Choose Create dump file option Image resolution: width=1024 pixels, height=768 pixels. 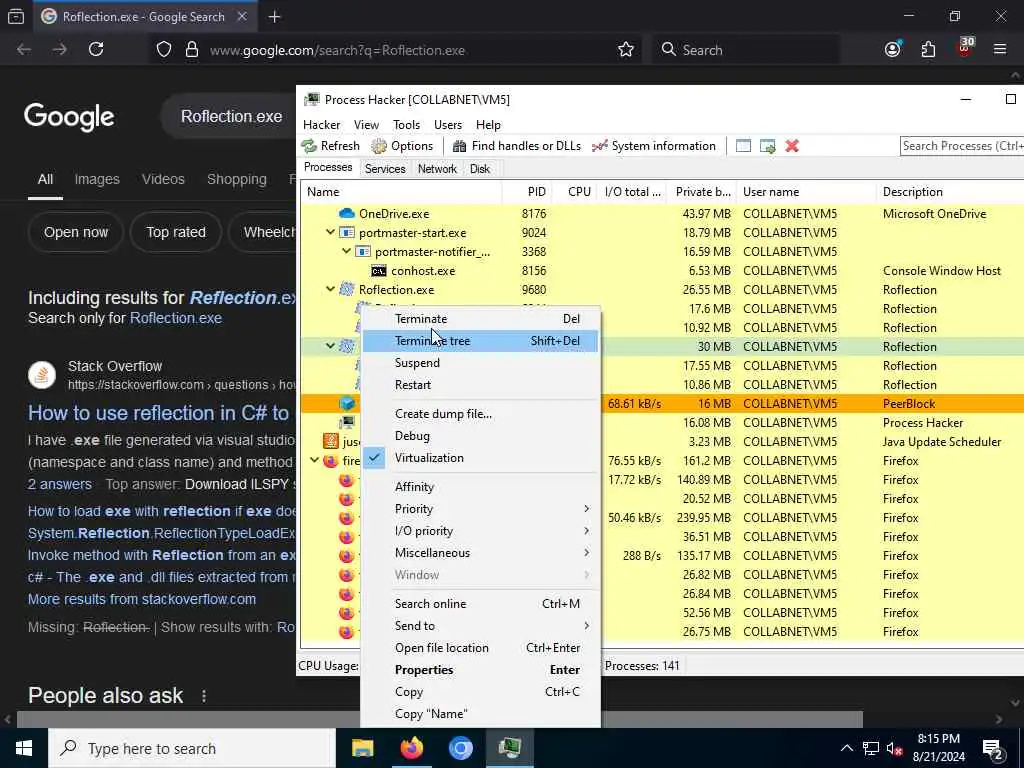(x=480, y=414)
